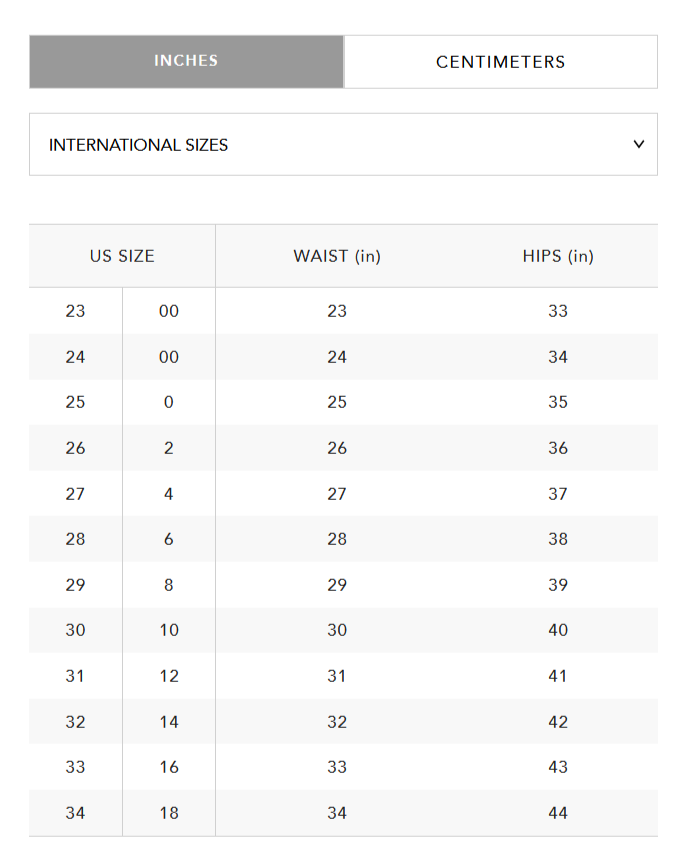687x845 pixels.
Task: Click the size 6 cell
Action: click(x=169, y=539)
